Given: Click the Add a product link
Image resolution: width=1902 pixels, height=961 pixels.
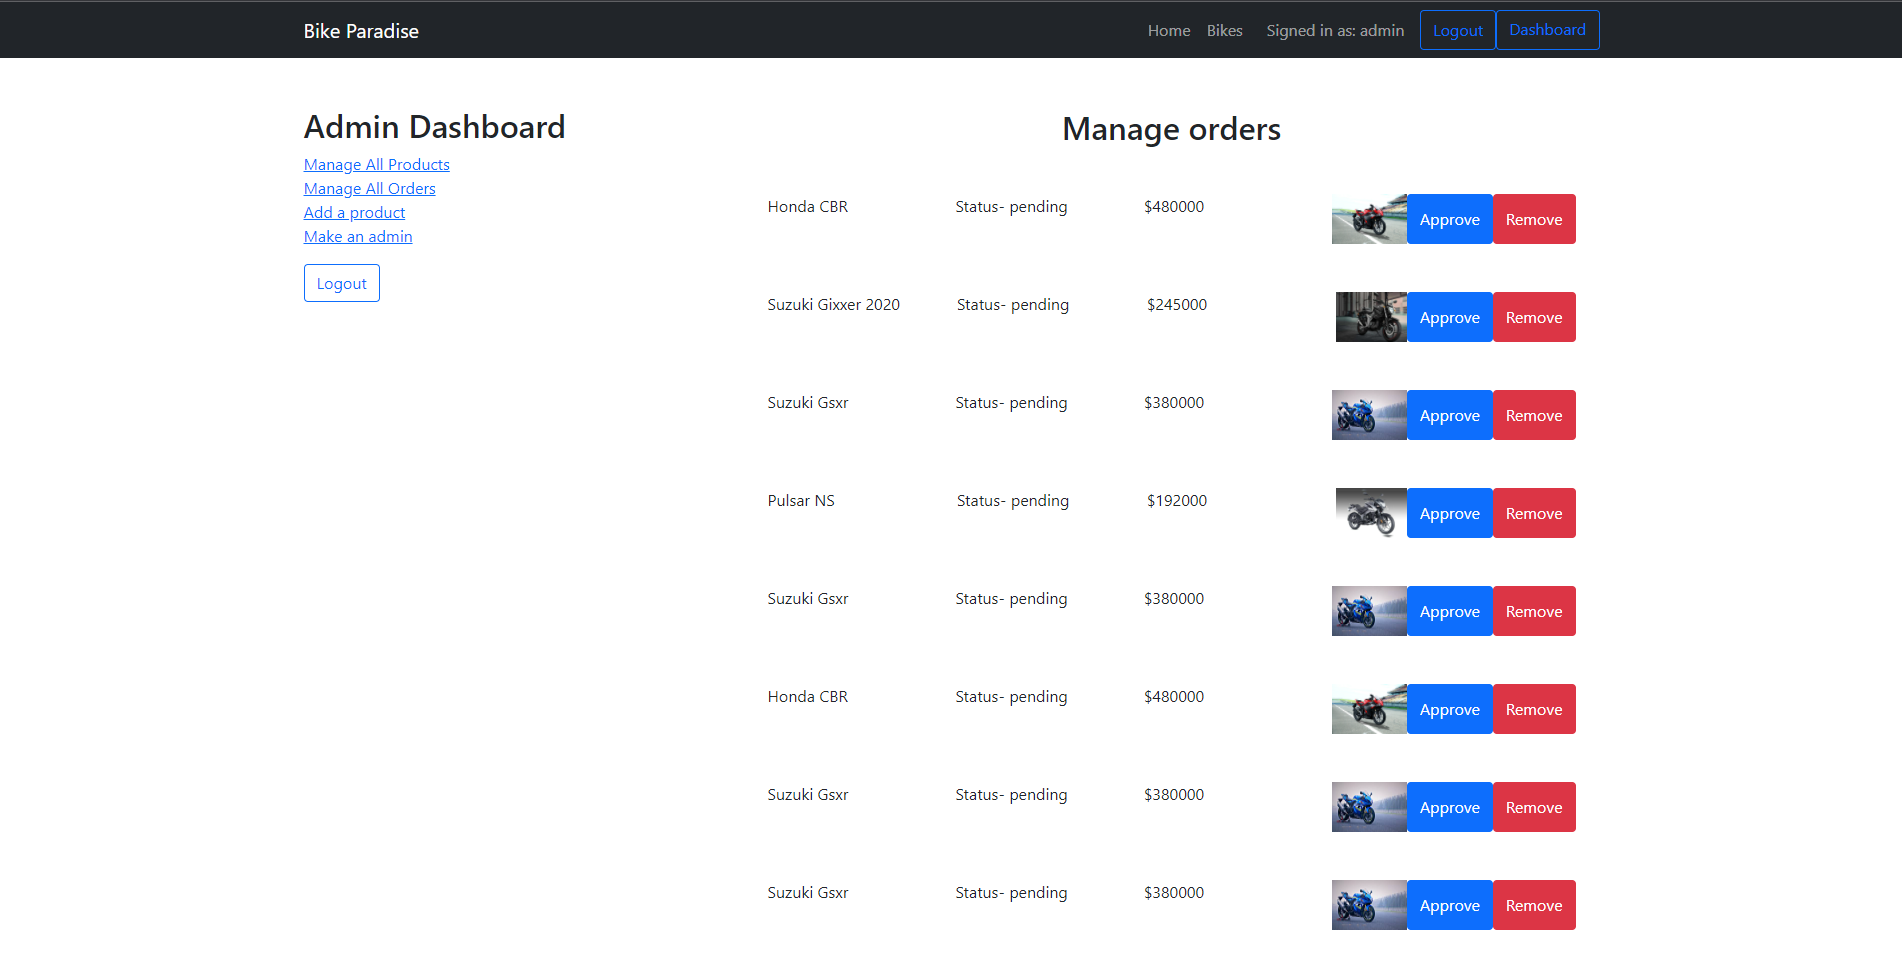Looking at the screenshot, I should 354,213.
